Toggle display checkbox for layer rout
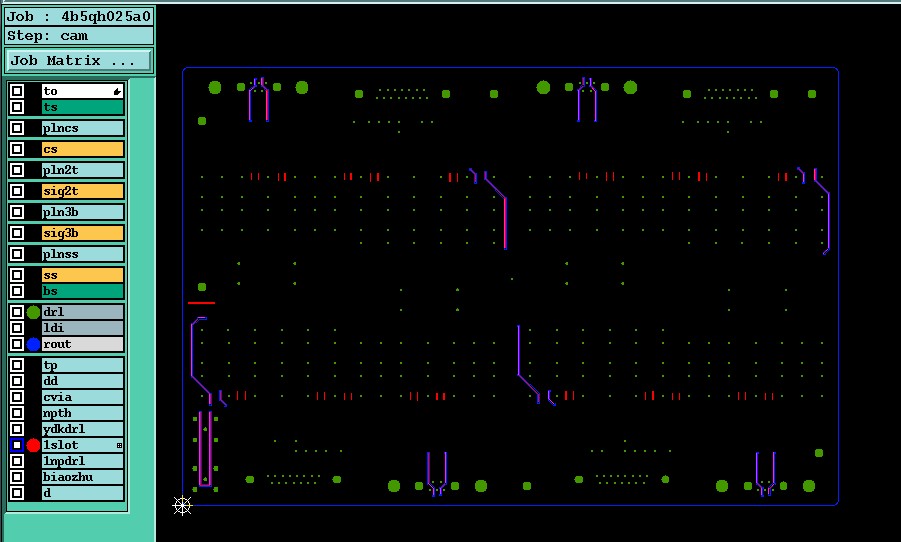Image resolution: width=901 pixels, height=542 pixels. [x=17, y=344]
